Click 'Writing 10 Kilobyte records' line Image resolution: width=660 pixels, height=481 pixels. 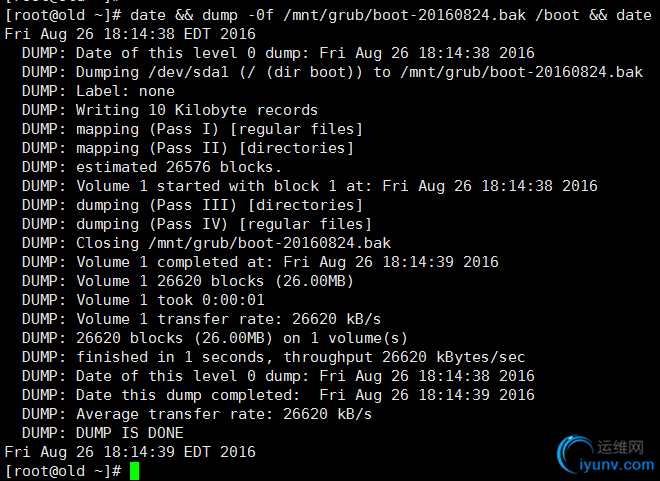click(x=170, y=110)
